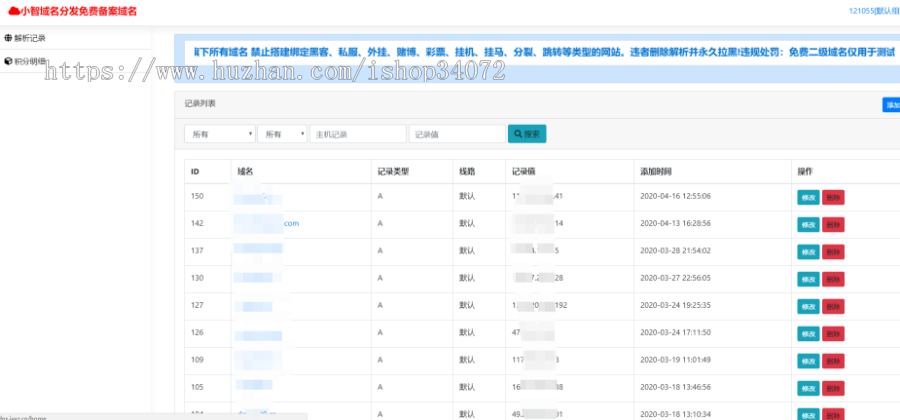Click the 操作 column header
Image resolution: width=900 pixels, height=420 pixels.
click(805, 172)
